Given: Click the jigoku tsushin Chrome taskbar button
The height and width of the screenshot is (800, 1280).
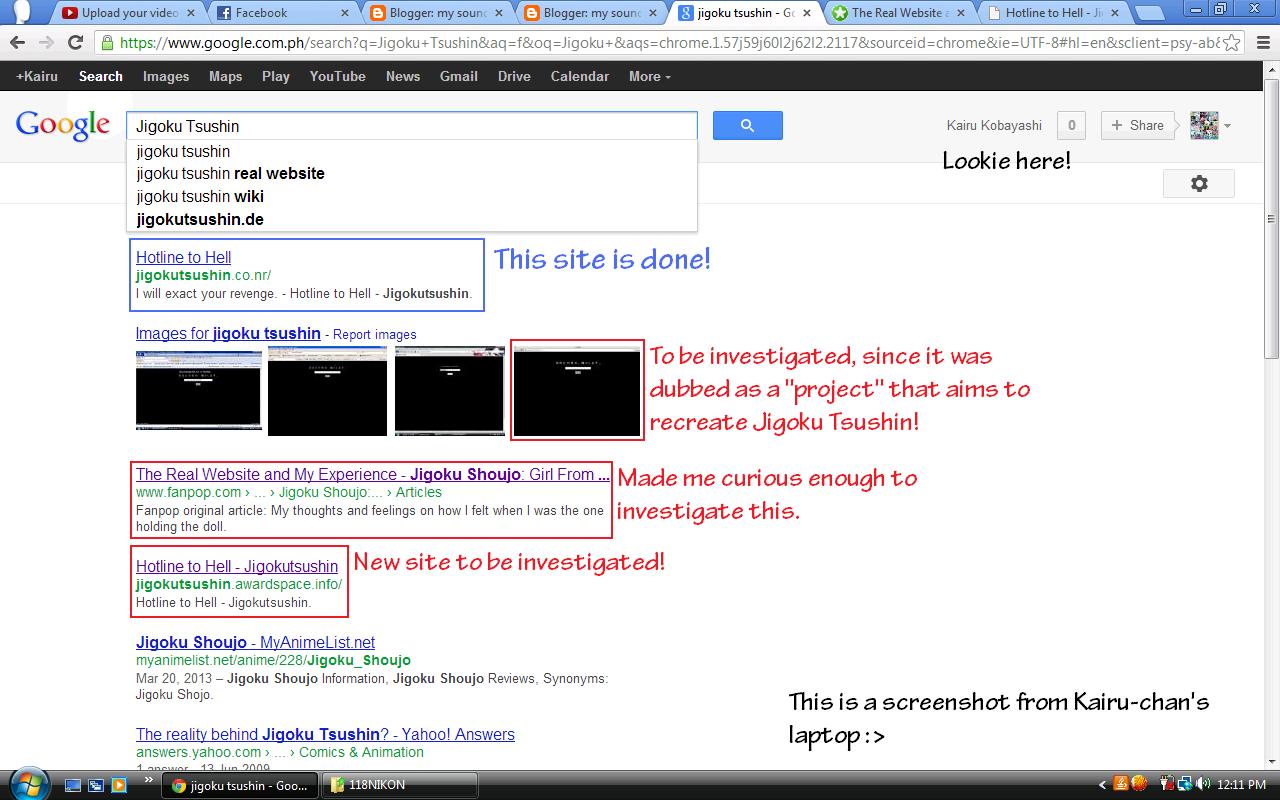Looking at the screenshot, I should [240, 785].
